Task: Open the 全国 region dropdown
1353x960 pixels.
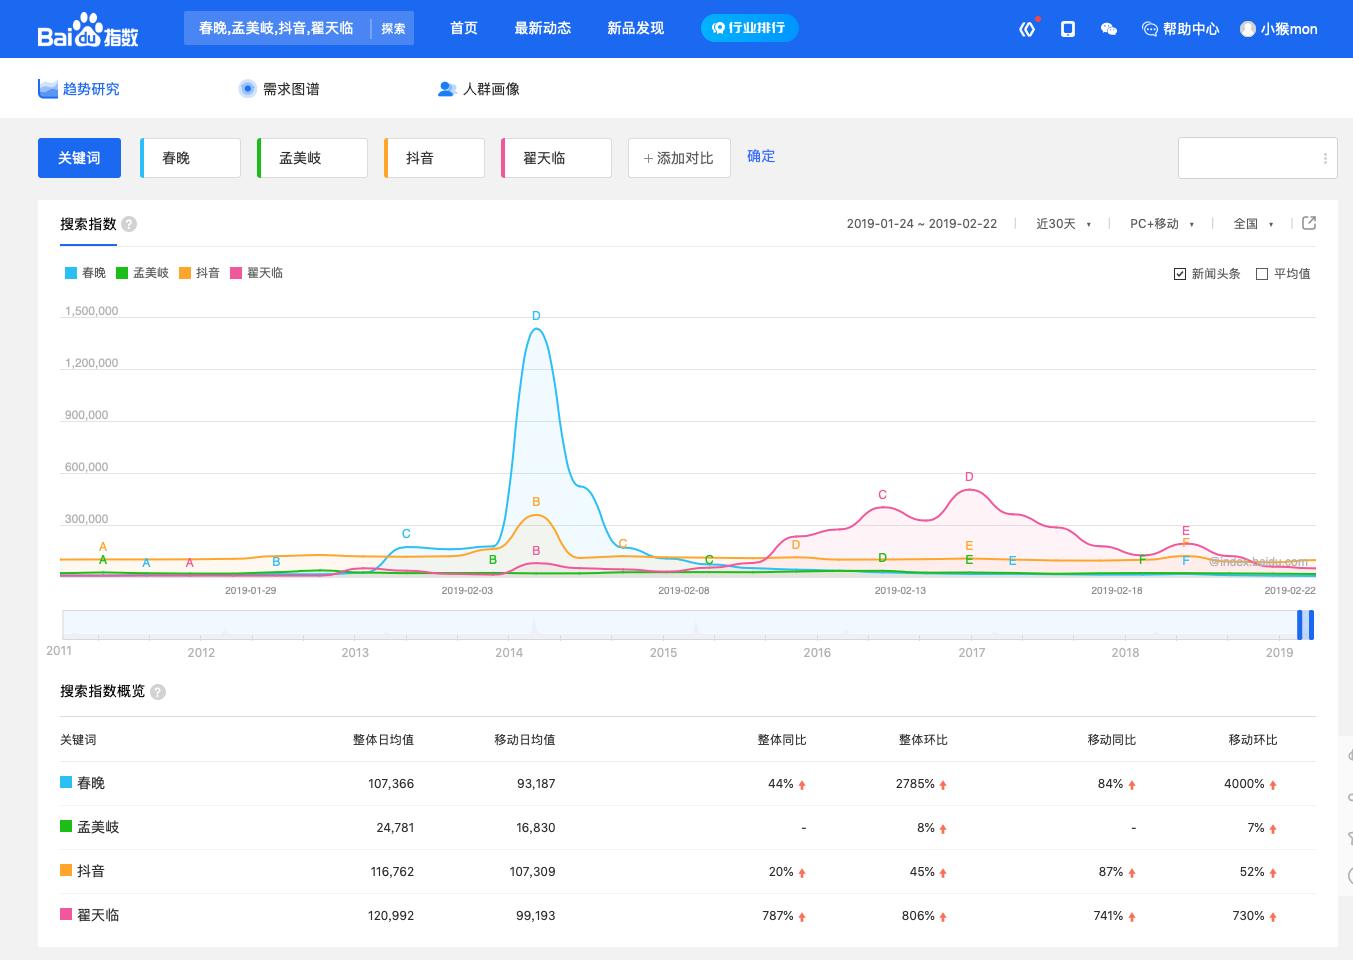Action: 1252,223
